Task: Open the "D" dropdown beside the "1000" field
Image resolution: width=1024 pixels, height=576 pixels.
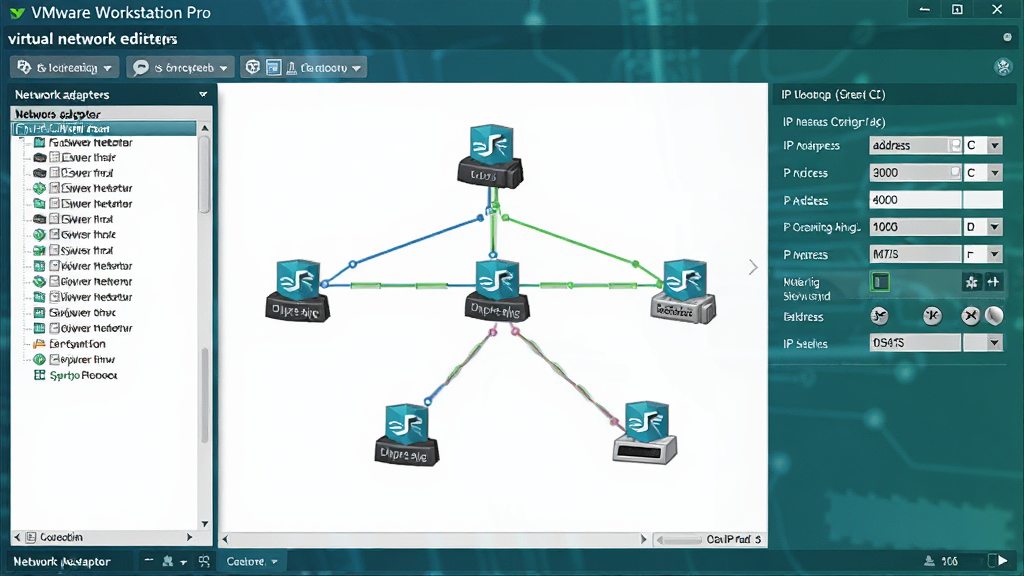Action: pyautogui.click(x=983, y=227)
